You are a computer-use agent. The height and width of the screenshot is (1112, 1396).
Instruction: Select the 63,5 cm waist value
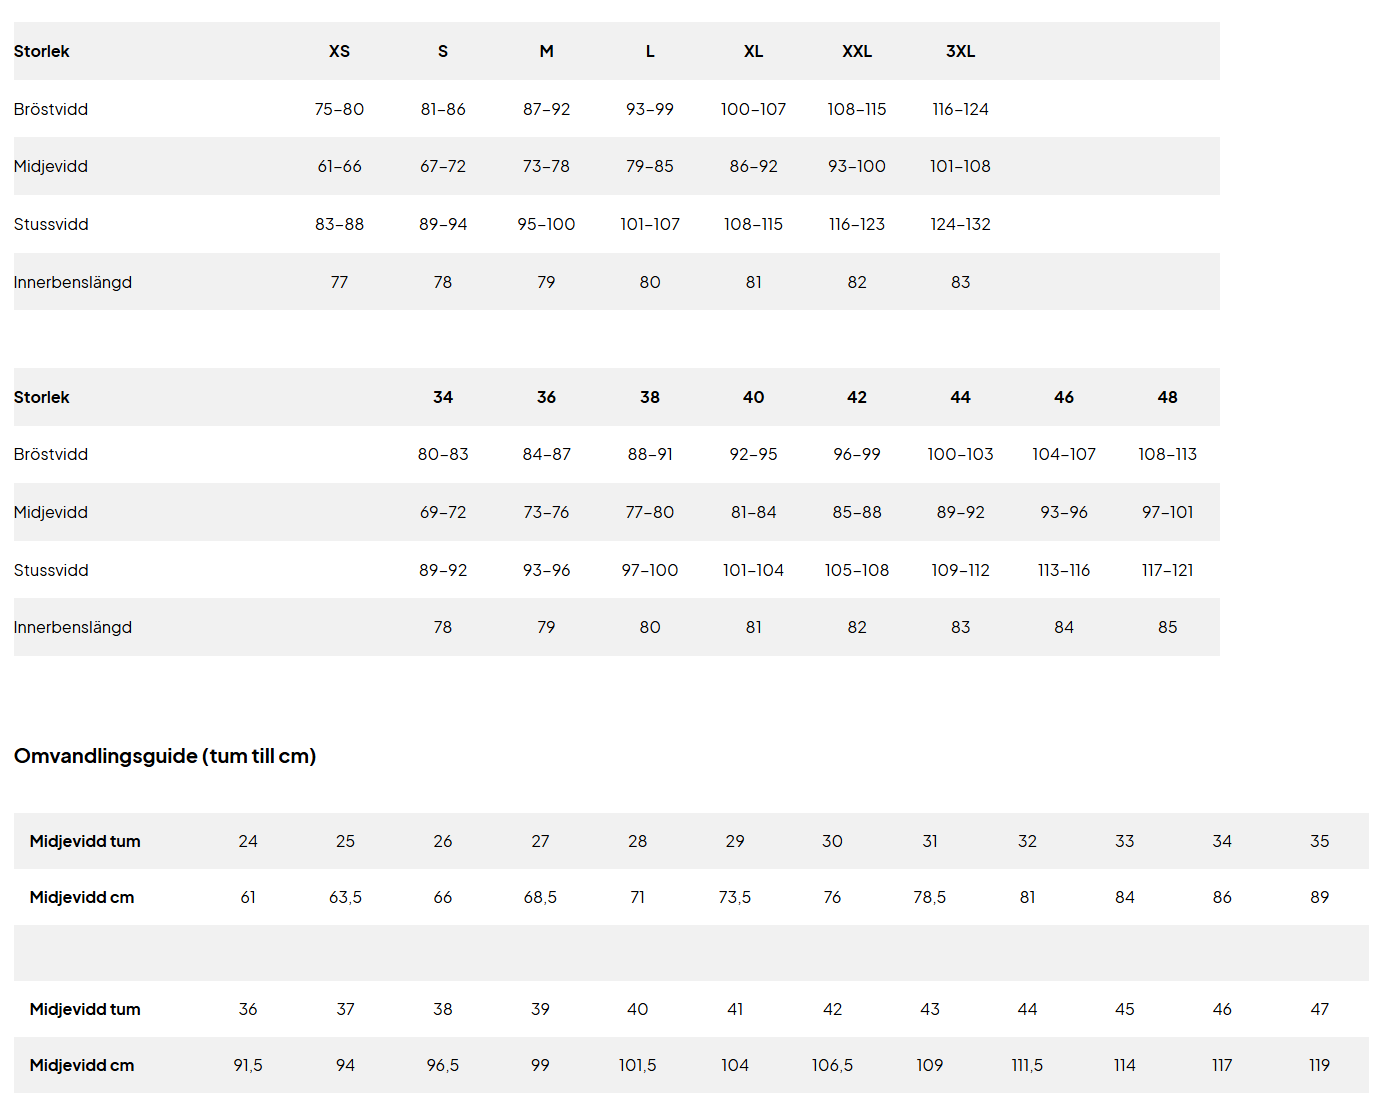pyautogui.click(x=345, y=897)
